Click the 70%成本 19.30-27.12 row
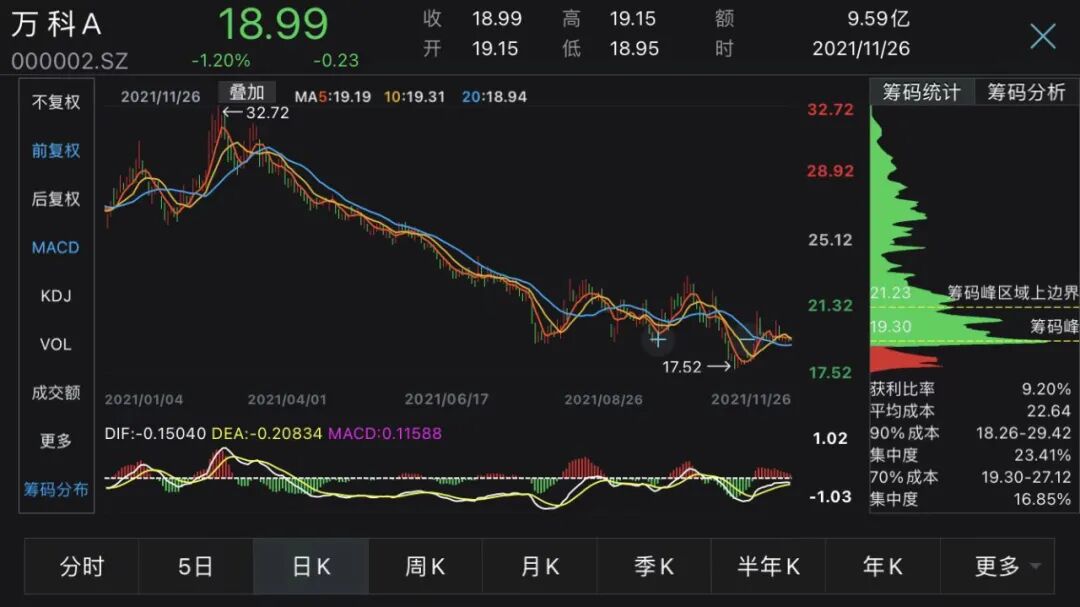 click(970, 477)
